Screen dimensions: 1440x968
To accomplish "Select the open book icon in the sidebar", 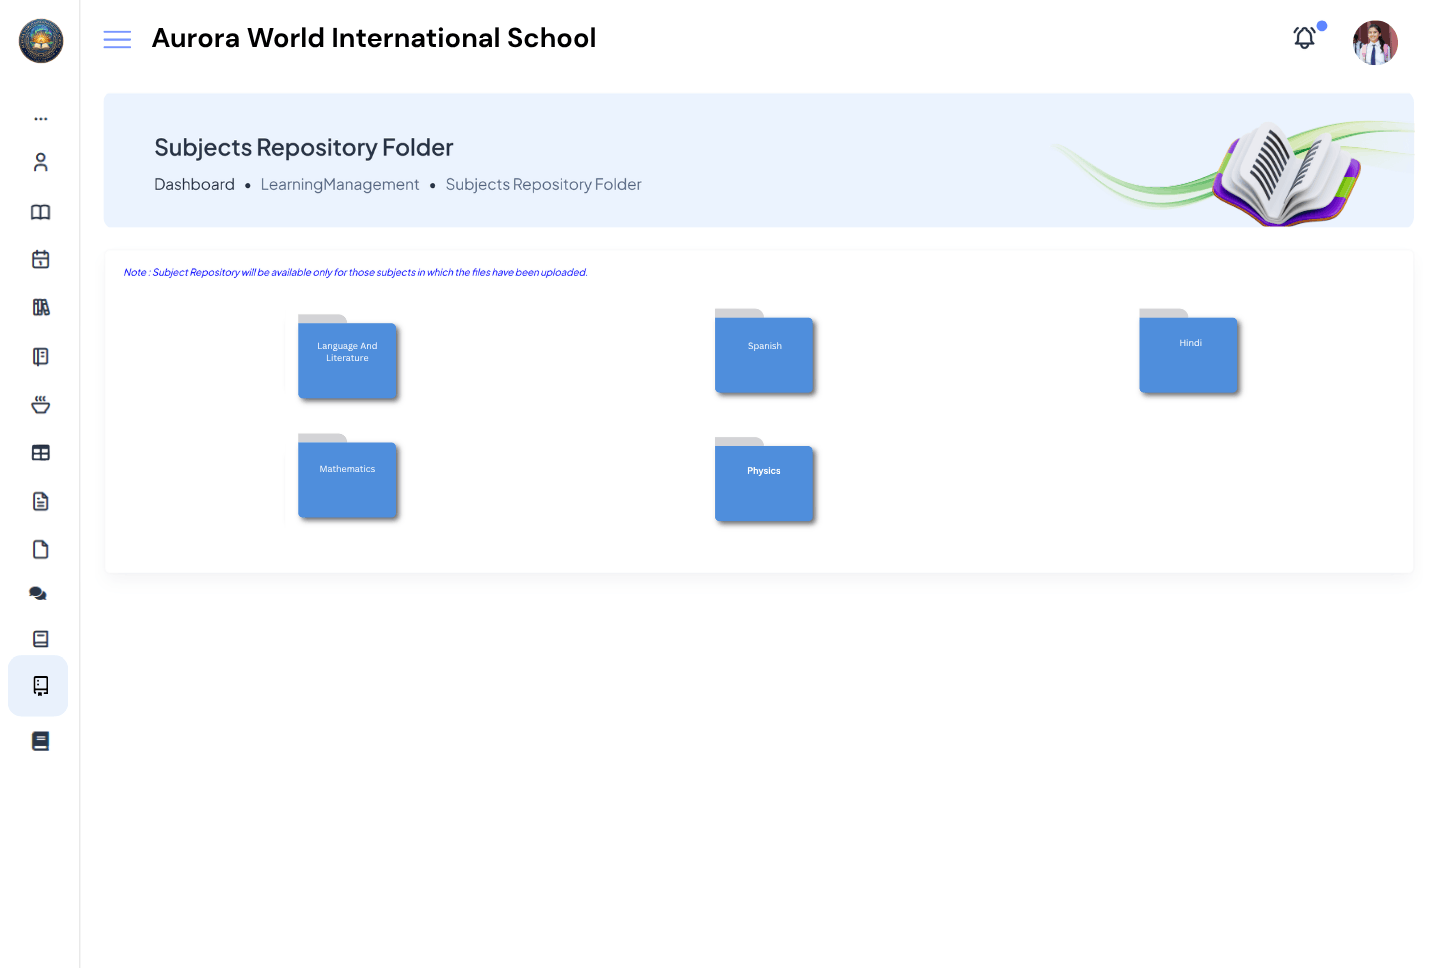I will point(40,212).
